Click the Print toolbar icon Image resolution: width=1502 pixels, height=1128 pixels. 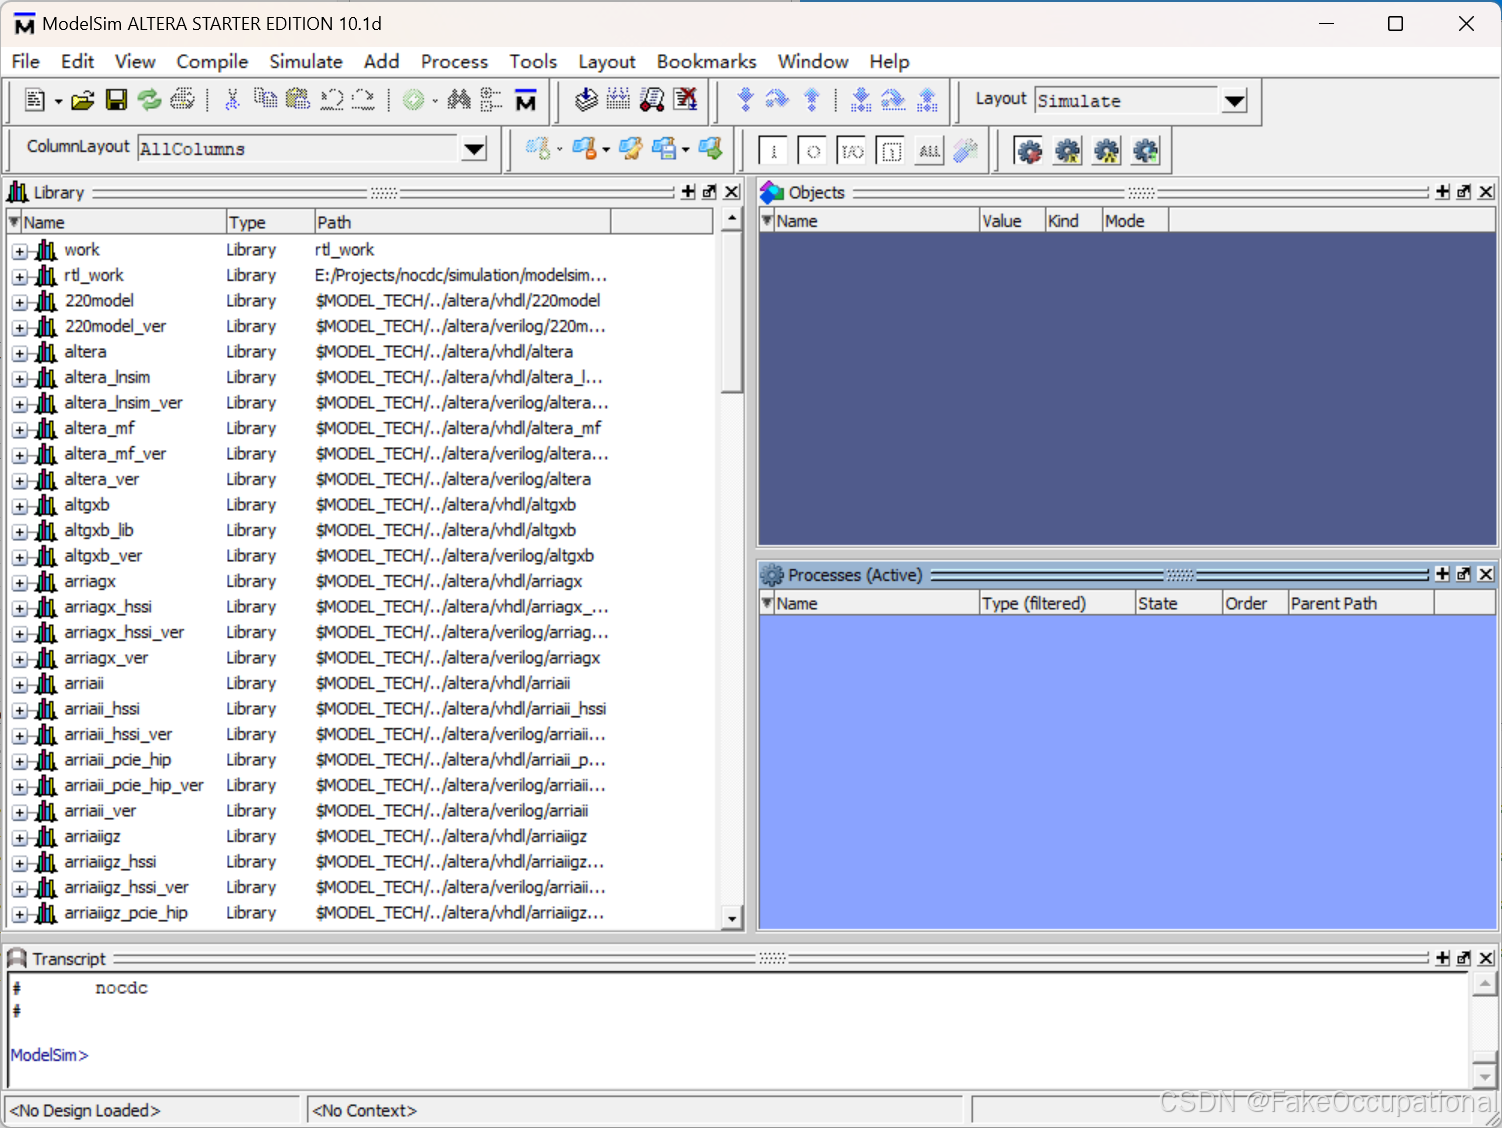tap(182, 100)
